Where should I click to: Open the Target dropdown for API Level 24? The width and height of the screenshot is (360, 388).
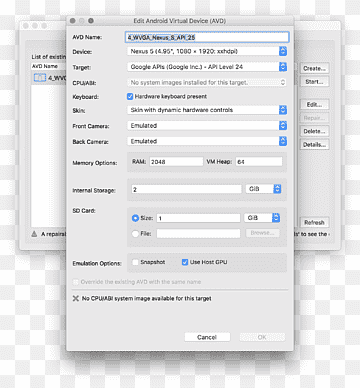pyautogui.click(x=207, y=67)
